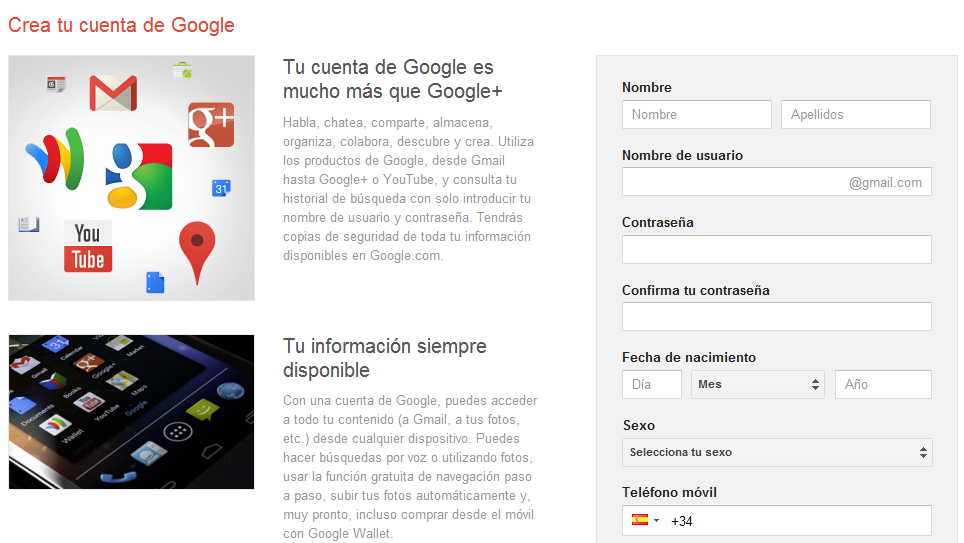Click the Spanish flag country selector
964x543 pixels.
tap(645, 520)
